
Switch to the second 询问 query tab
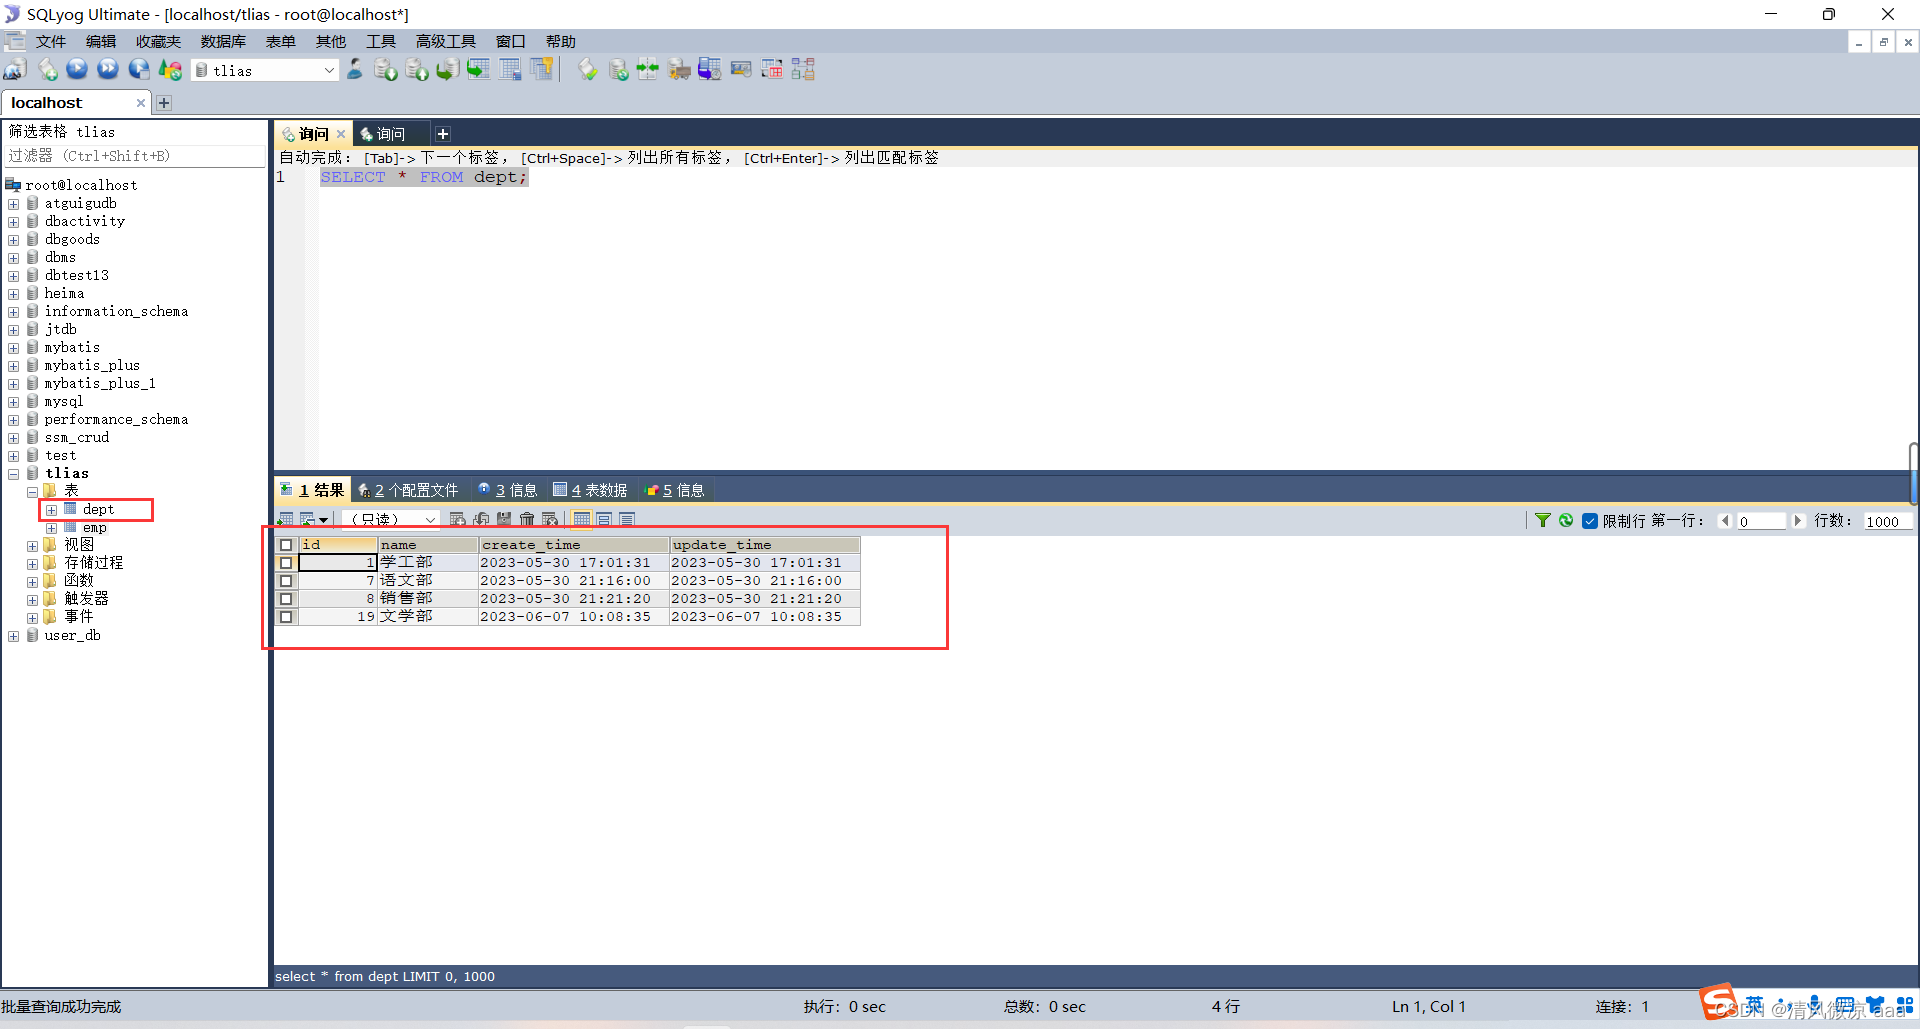pos(391,134)
